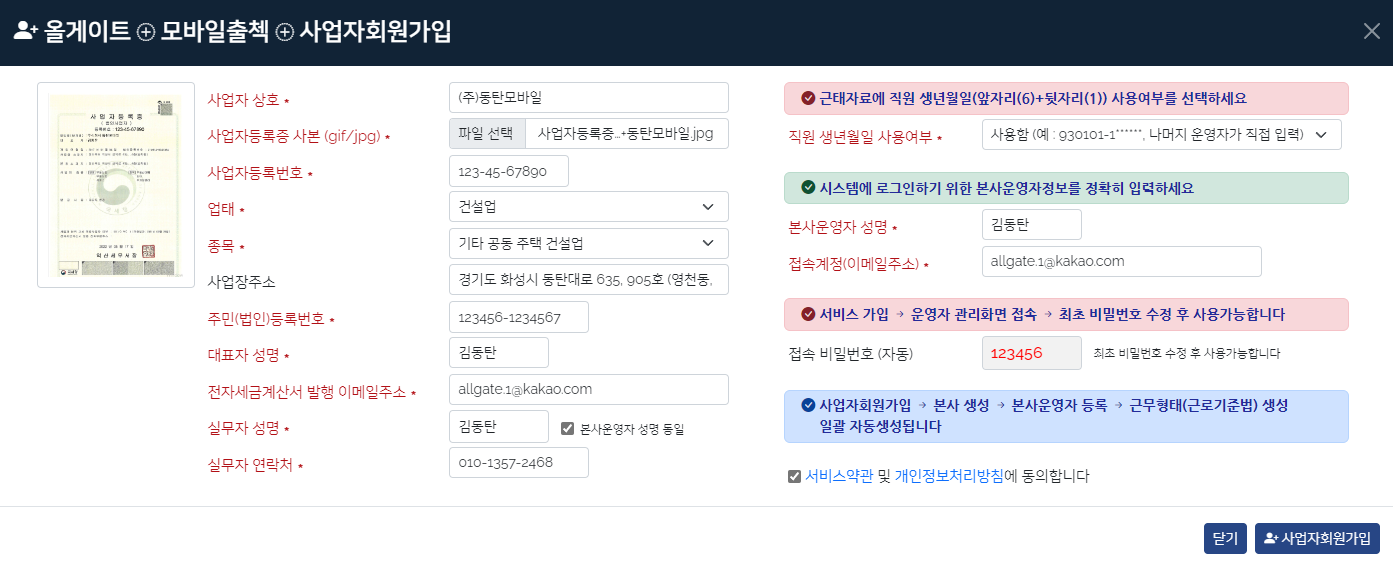Click the check-circle icon in the 근태자료 notice
Screen dimensions: 1393x567
[x=808, y=98]
